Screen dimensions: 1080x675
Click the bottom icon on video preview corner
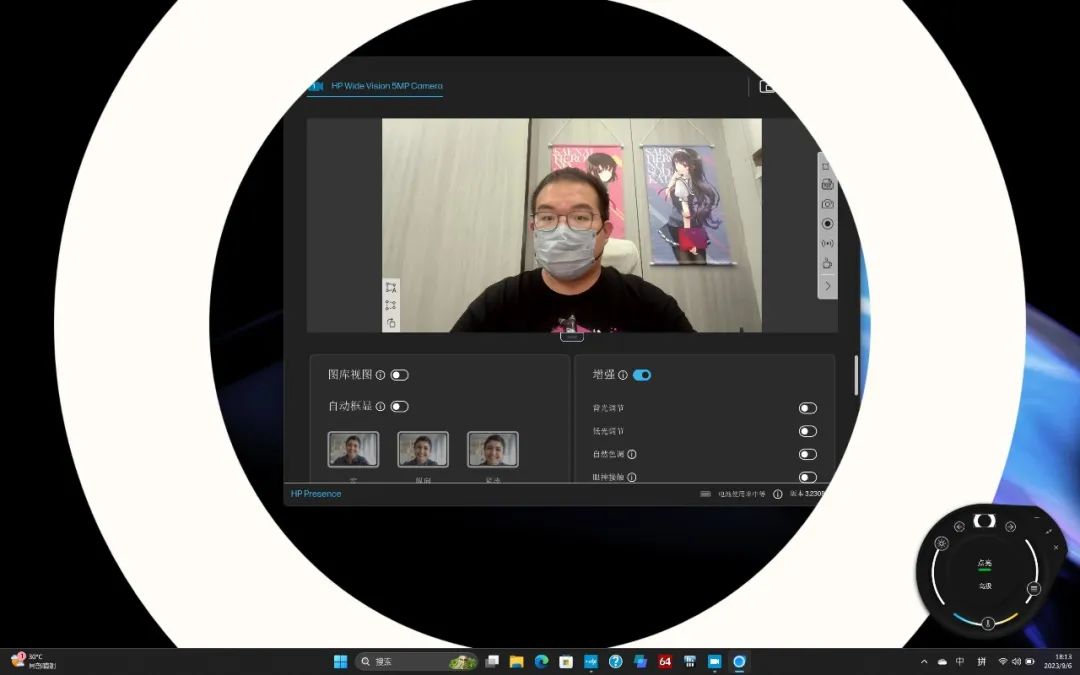(391, 322)
